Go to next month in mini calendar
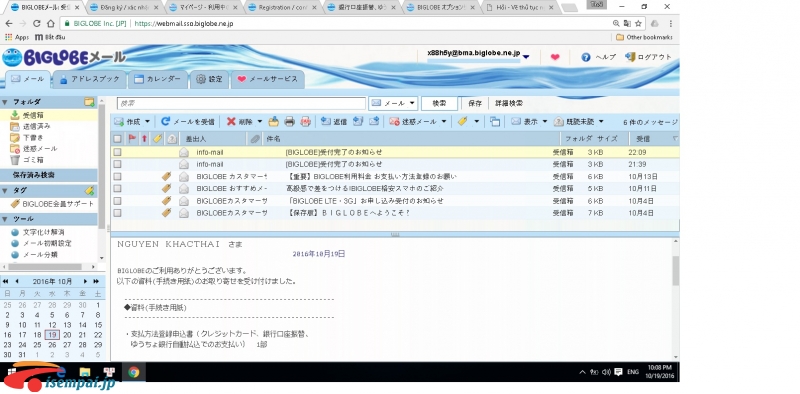Screen dimensions: 800x394 (85, 281)
